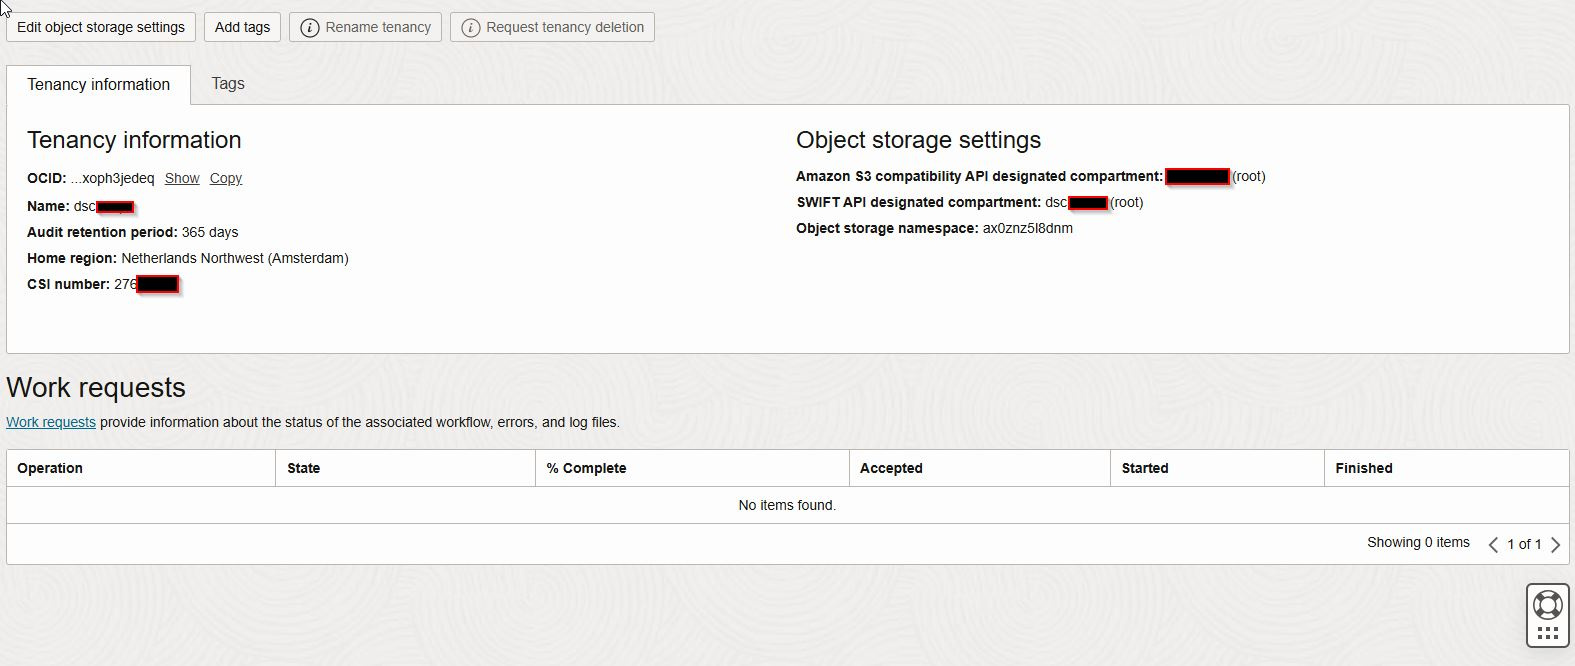
Task: Show the full tenancy OCID
Action: [182, 178]
